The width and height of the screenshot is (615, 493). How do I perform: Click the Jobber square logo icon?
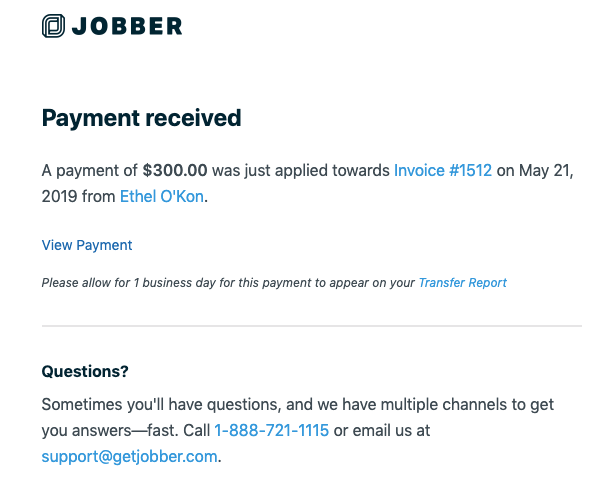pyautogui.click(x=53, y=26)
